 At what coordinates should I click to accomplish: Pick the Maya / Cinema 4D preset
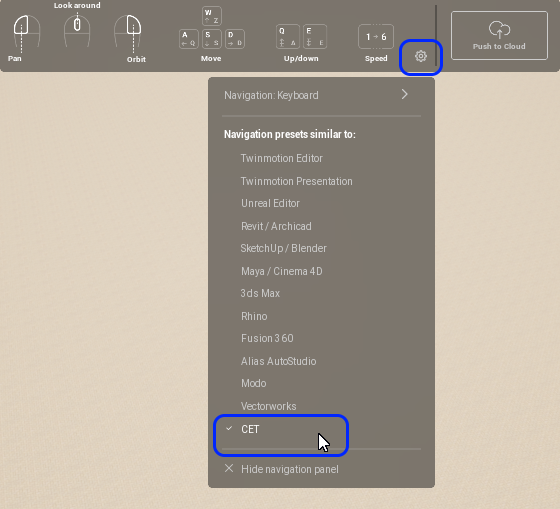(281, 271)
